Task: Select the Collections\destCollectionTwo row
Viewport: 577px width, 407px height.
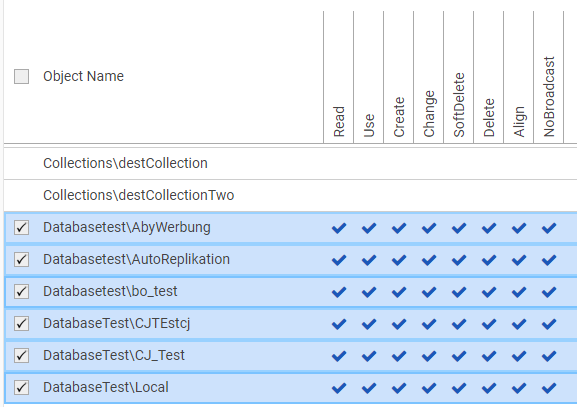Action: click(x=290, y=195)
